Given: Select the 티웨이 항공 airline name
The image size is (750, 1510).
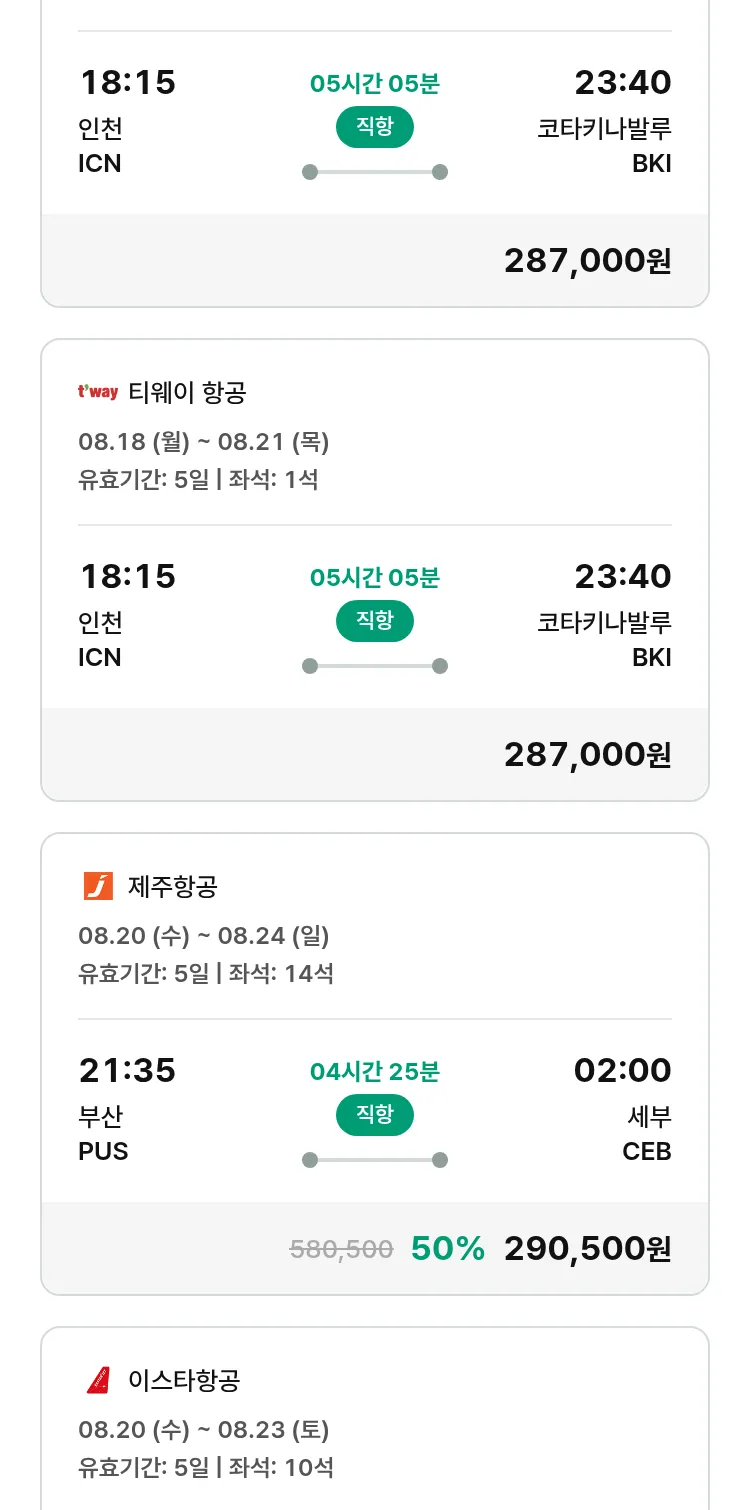Looking at the screenshot, I should 187,392.
